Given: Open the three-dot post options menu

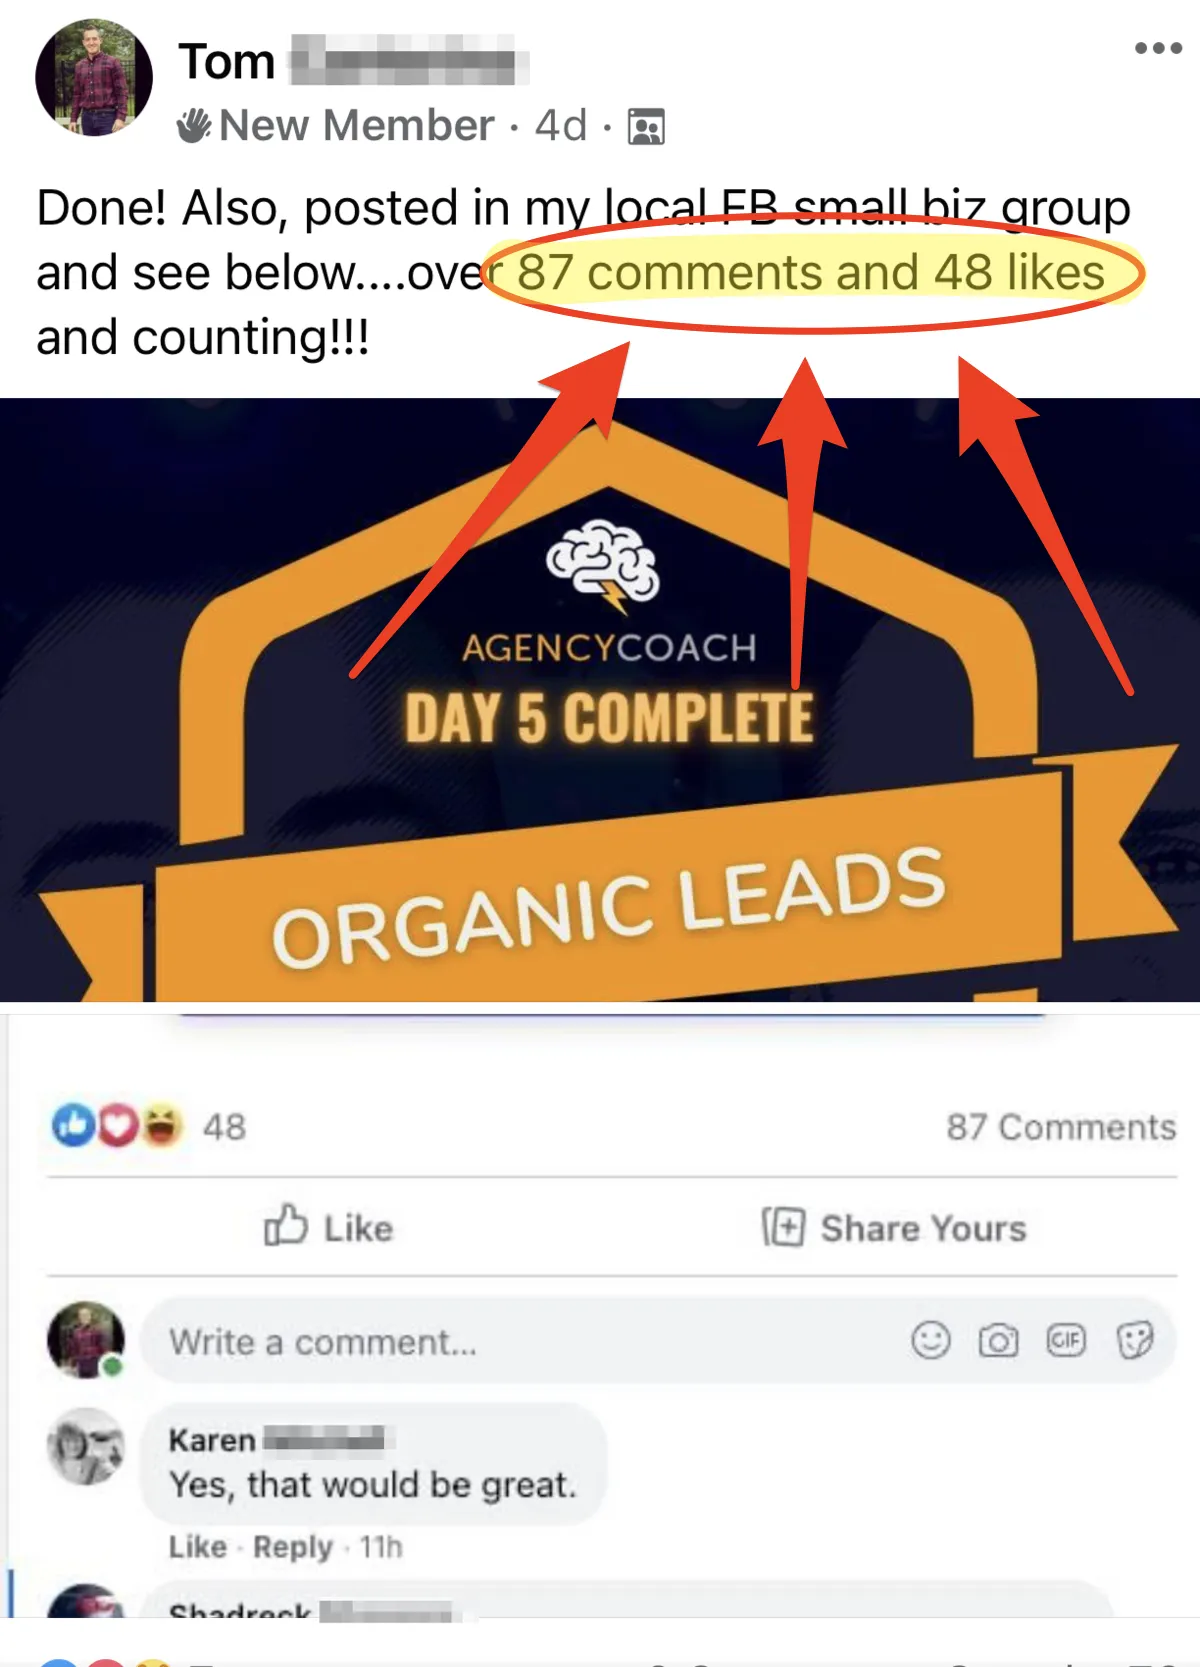Looking at the screenshot, I should point(1158,48).
